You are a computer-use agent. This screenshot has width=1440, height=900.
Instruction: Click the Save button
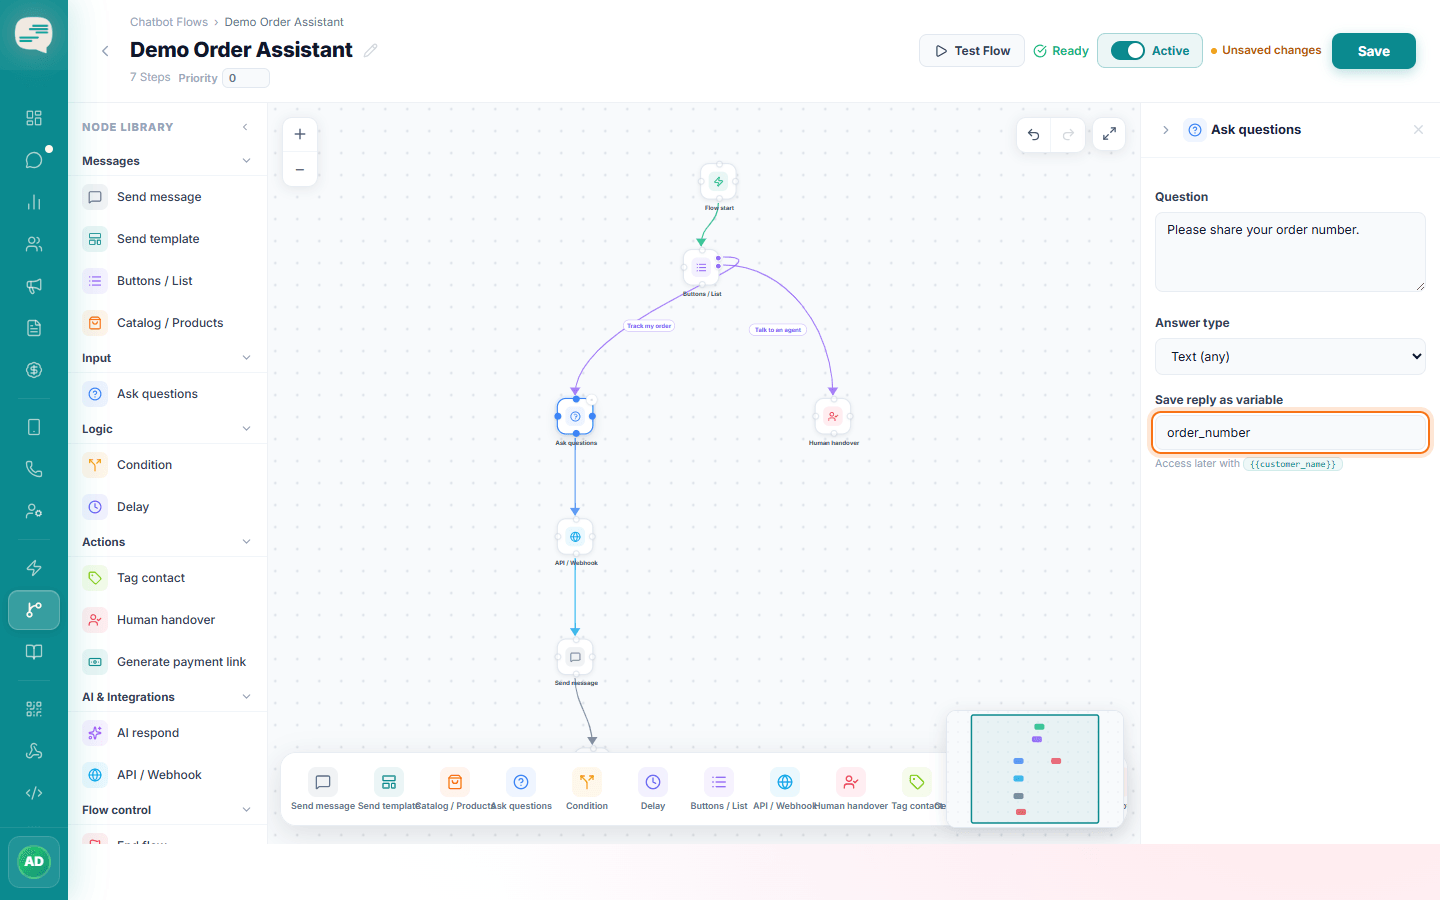tap(1373, 51)
